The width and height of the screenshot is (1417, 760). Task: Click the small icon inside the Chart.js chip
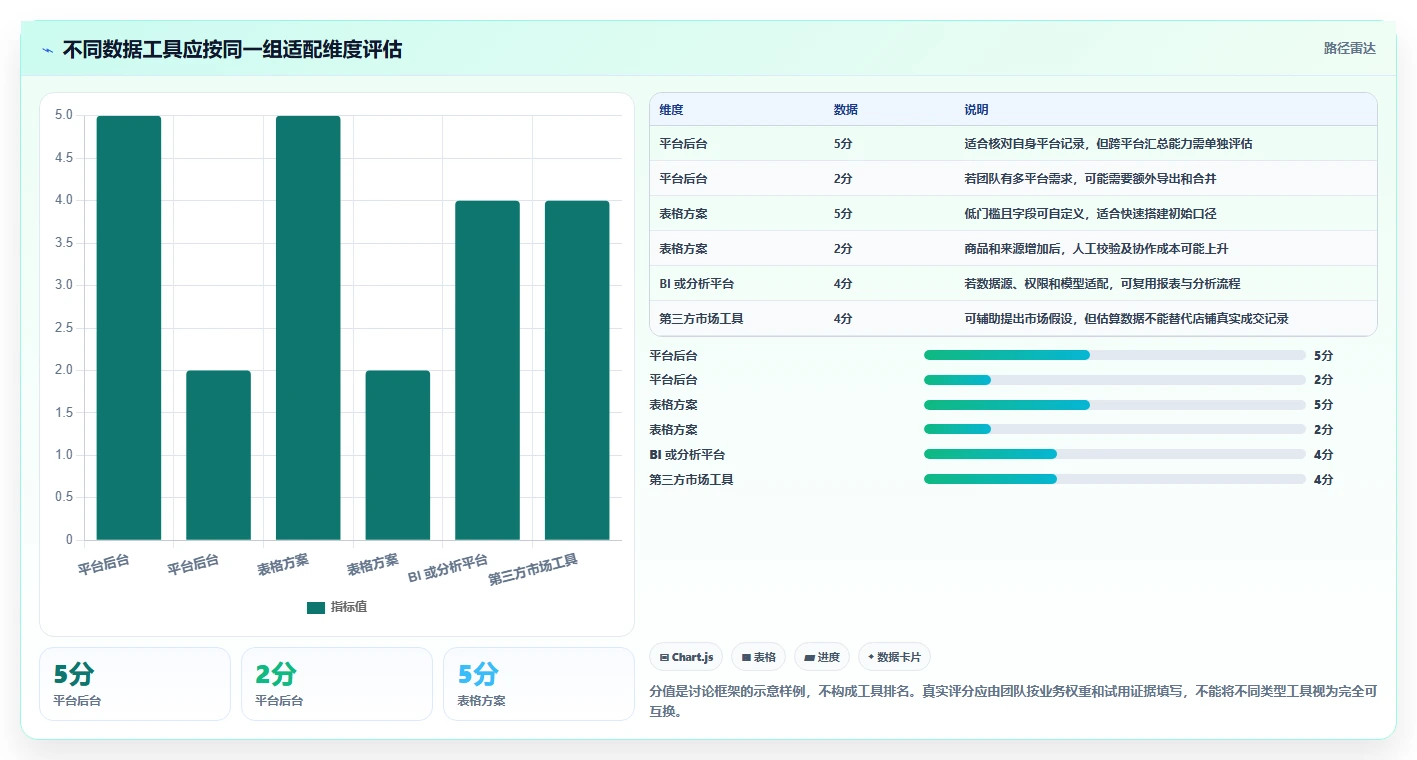(665, 657)
